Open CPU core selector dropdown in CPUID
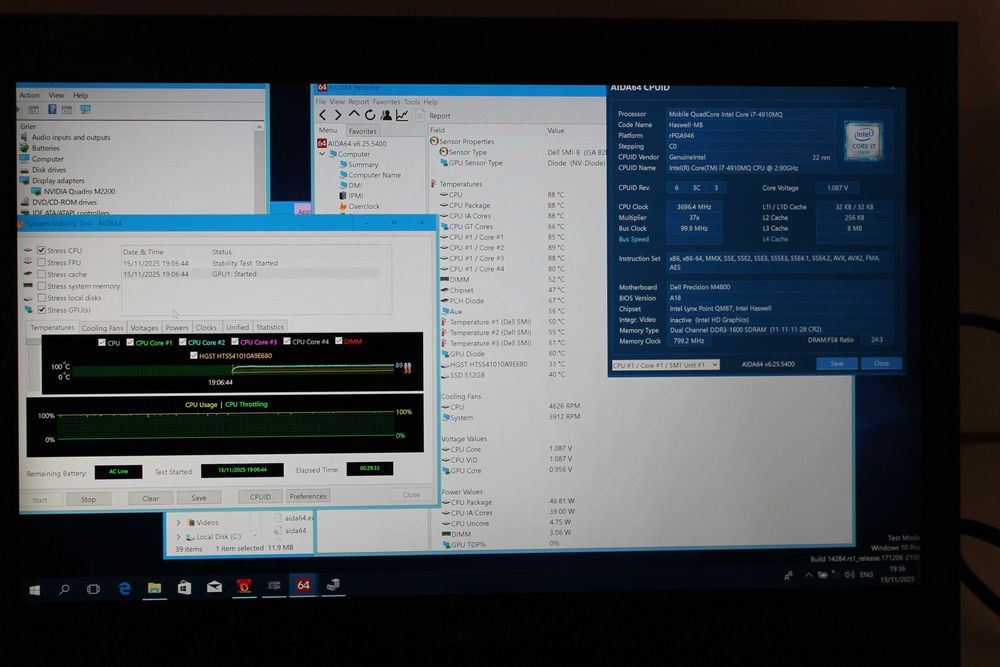The image size is (1000, 667). (x=665, y=365)
